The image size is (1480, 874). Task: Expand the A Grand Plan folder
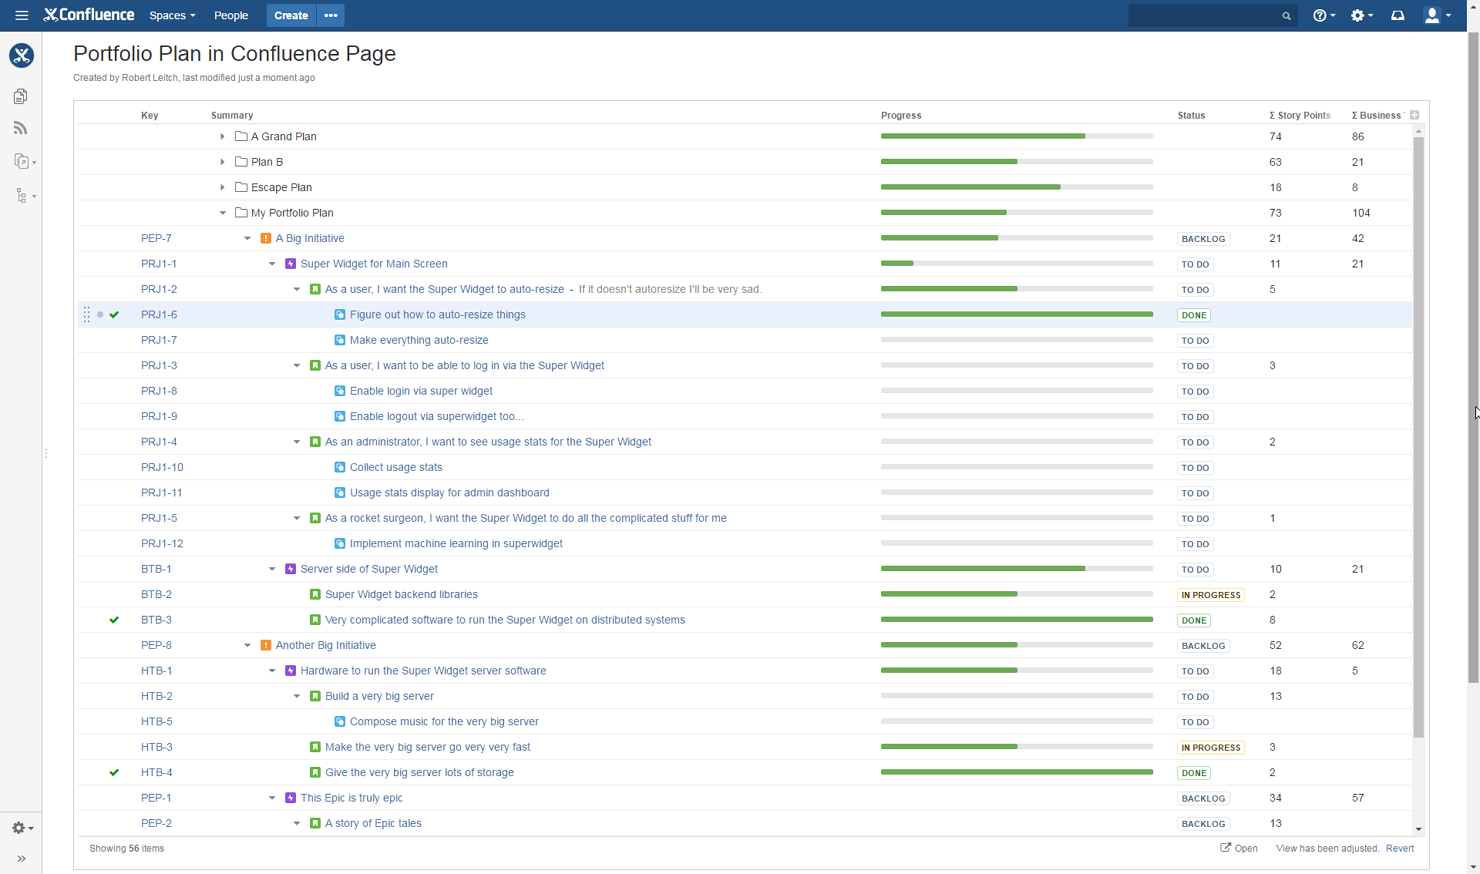click(222, 136)
